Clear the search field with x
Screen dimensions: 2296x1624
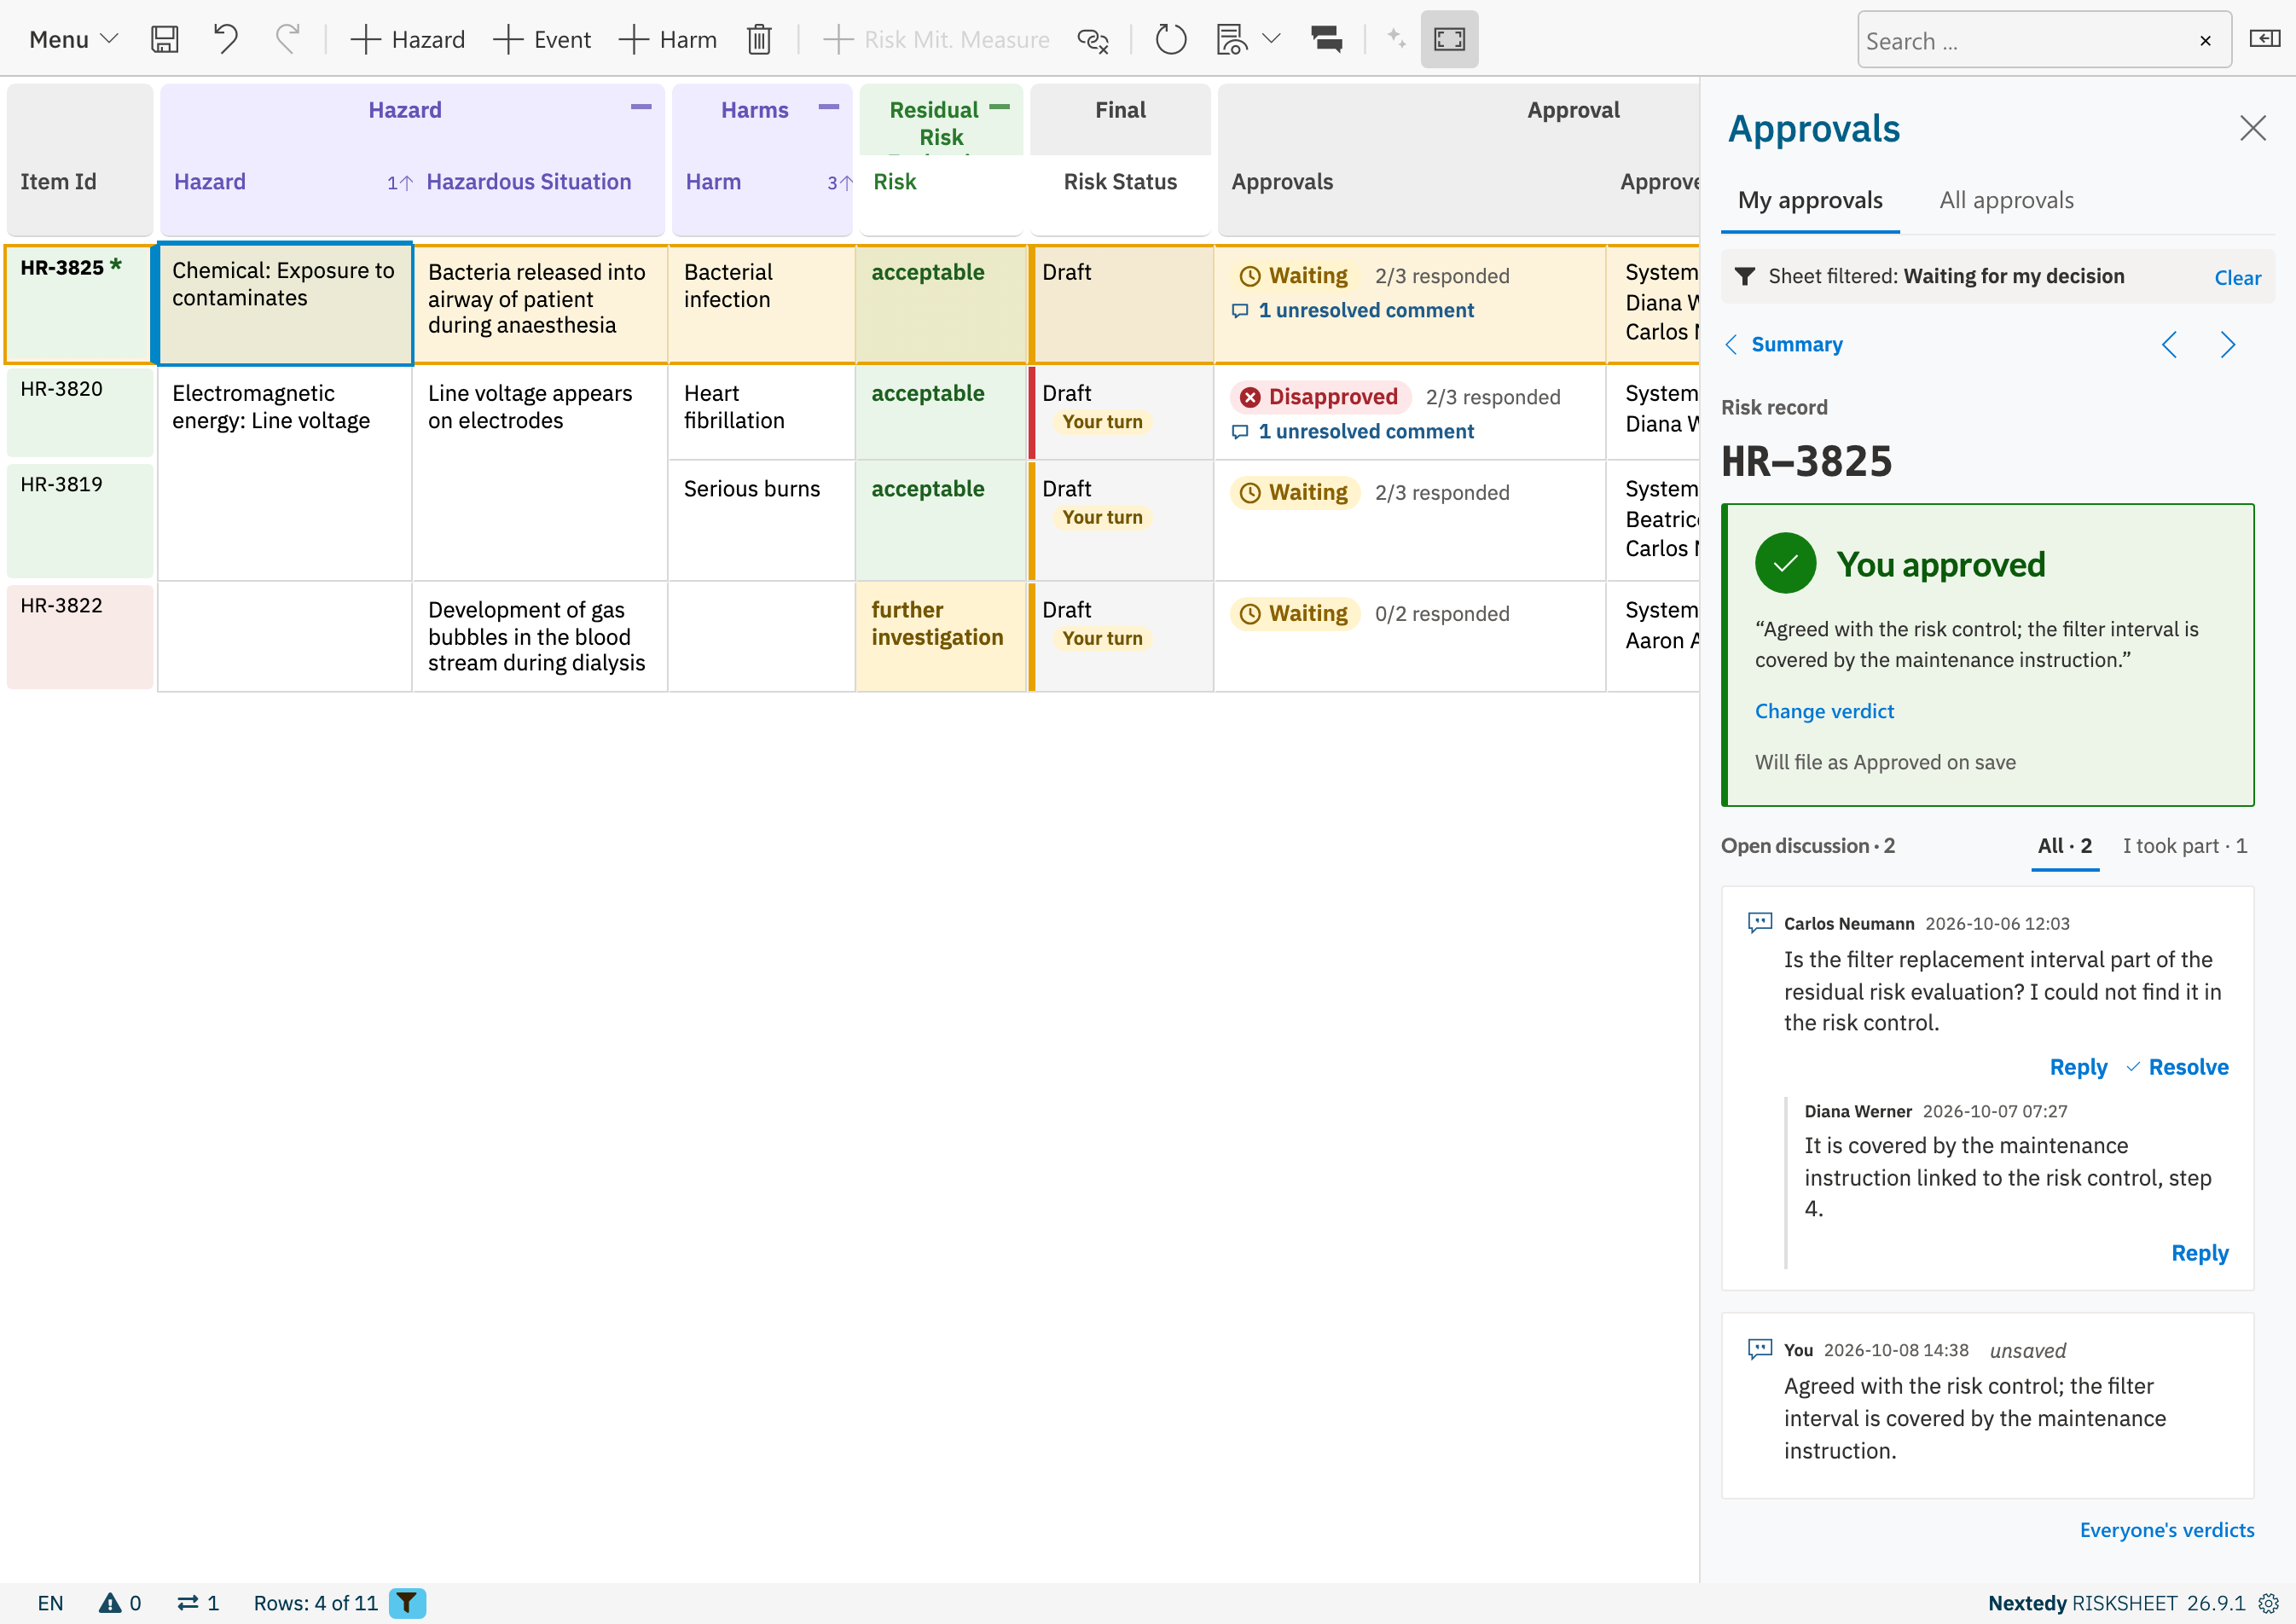[x=2205, y=41]
